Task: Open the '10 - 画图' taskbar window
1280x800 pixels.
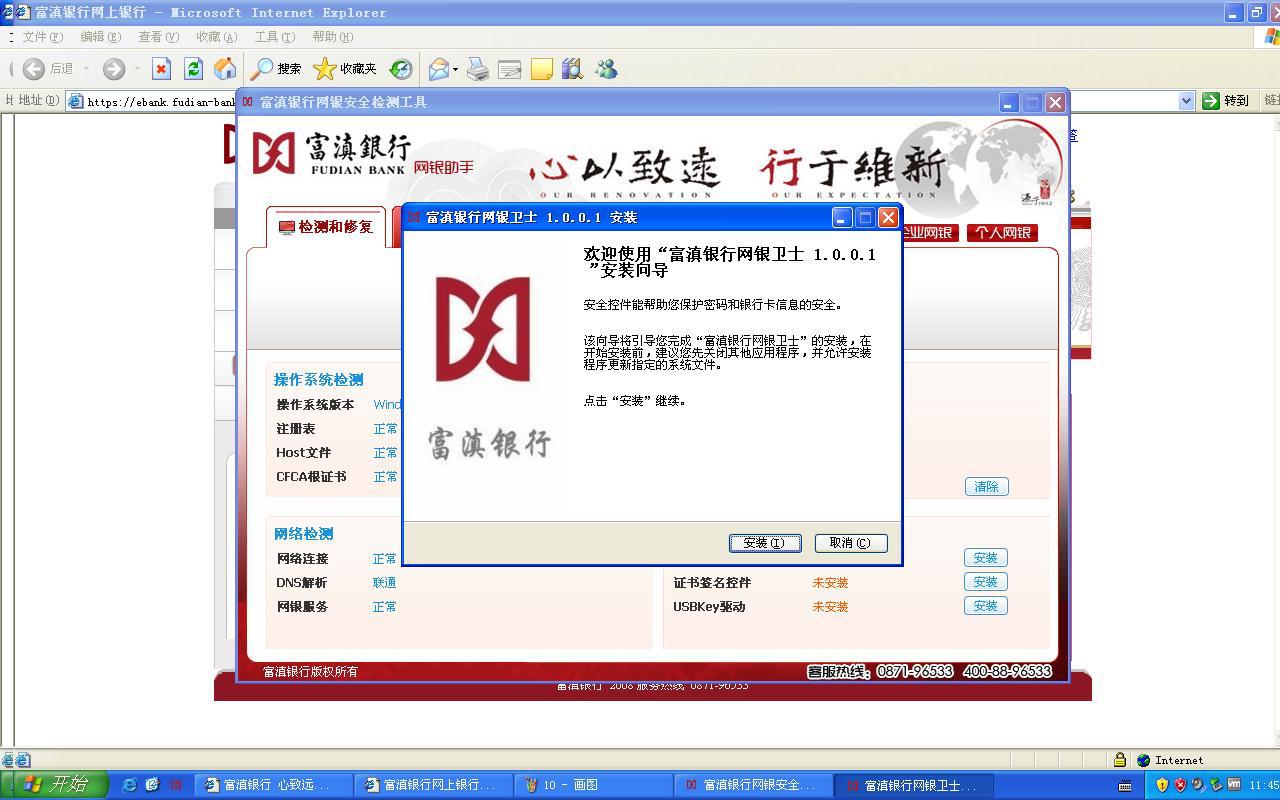Action: pos(593,785)
